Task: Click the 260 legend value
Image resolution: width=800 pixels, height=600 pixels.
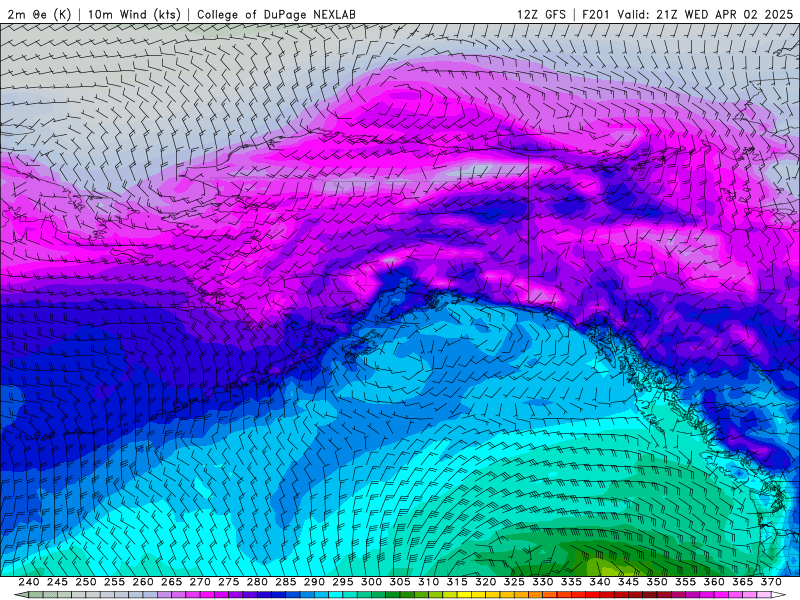Action: coord(143,582)
